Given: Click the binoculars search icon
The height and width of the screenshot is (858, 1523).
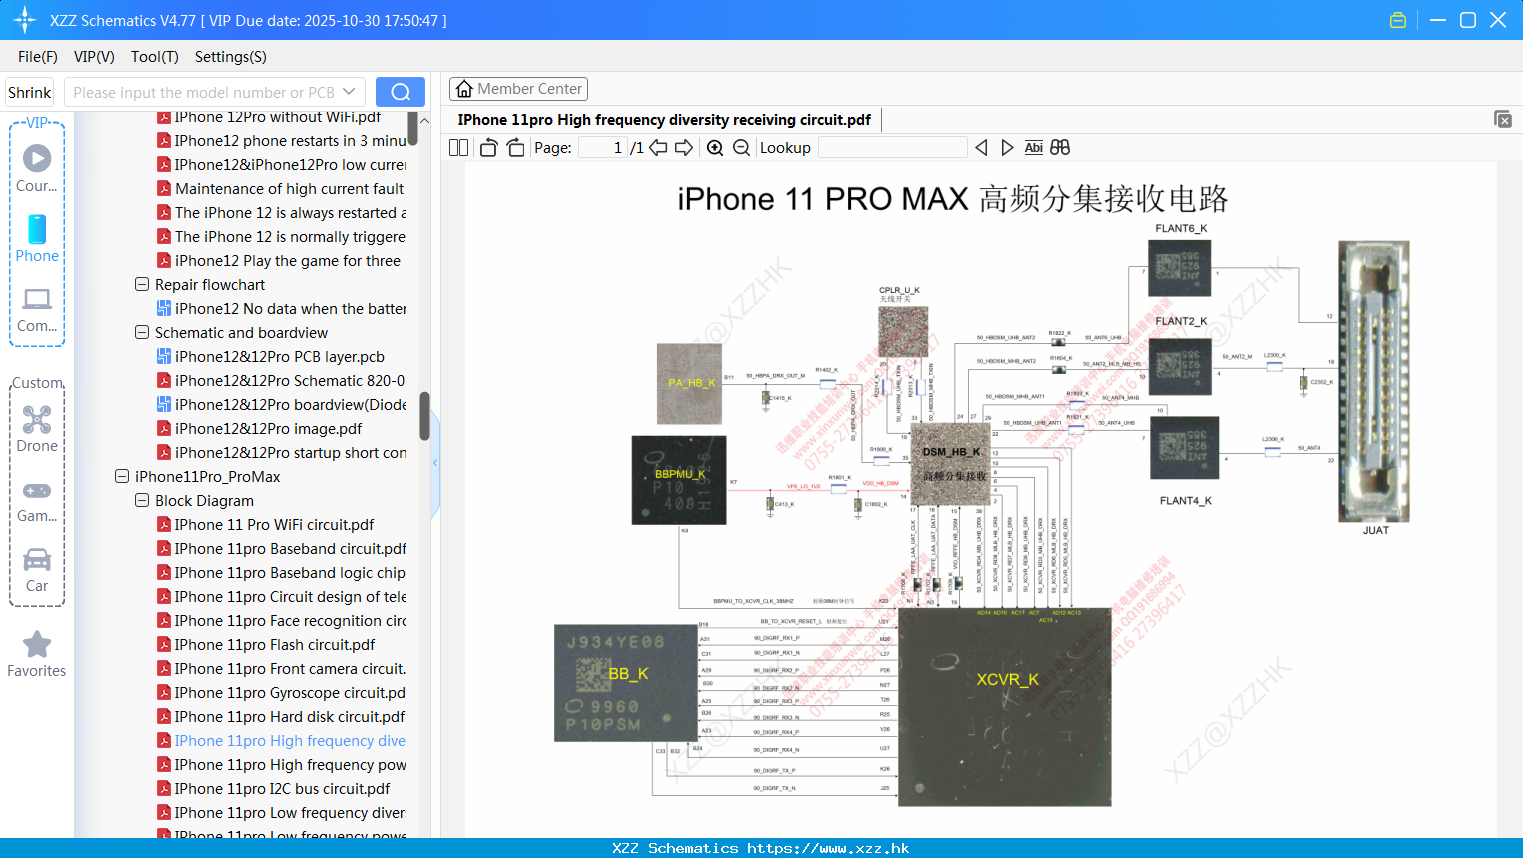Looking at the screenshot, I should [1060, 148].
